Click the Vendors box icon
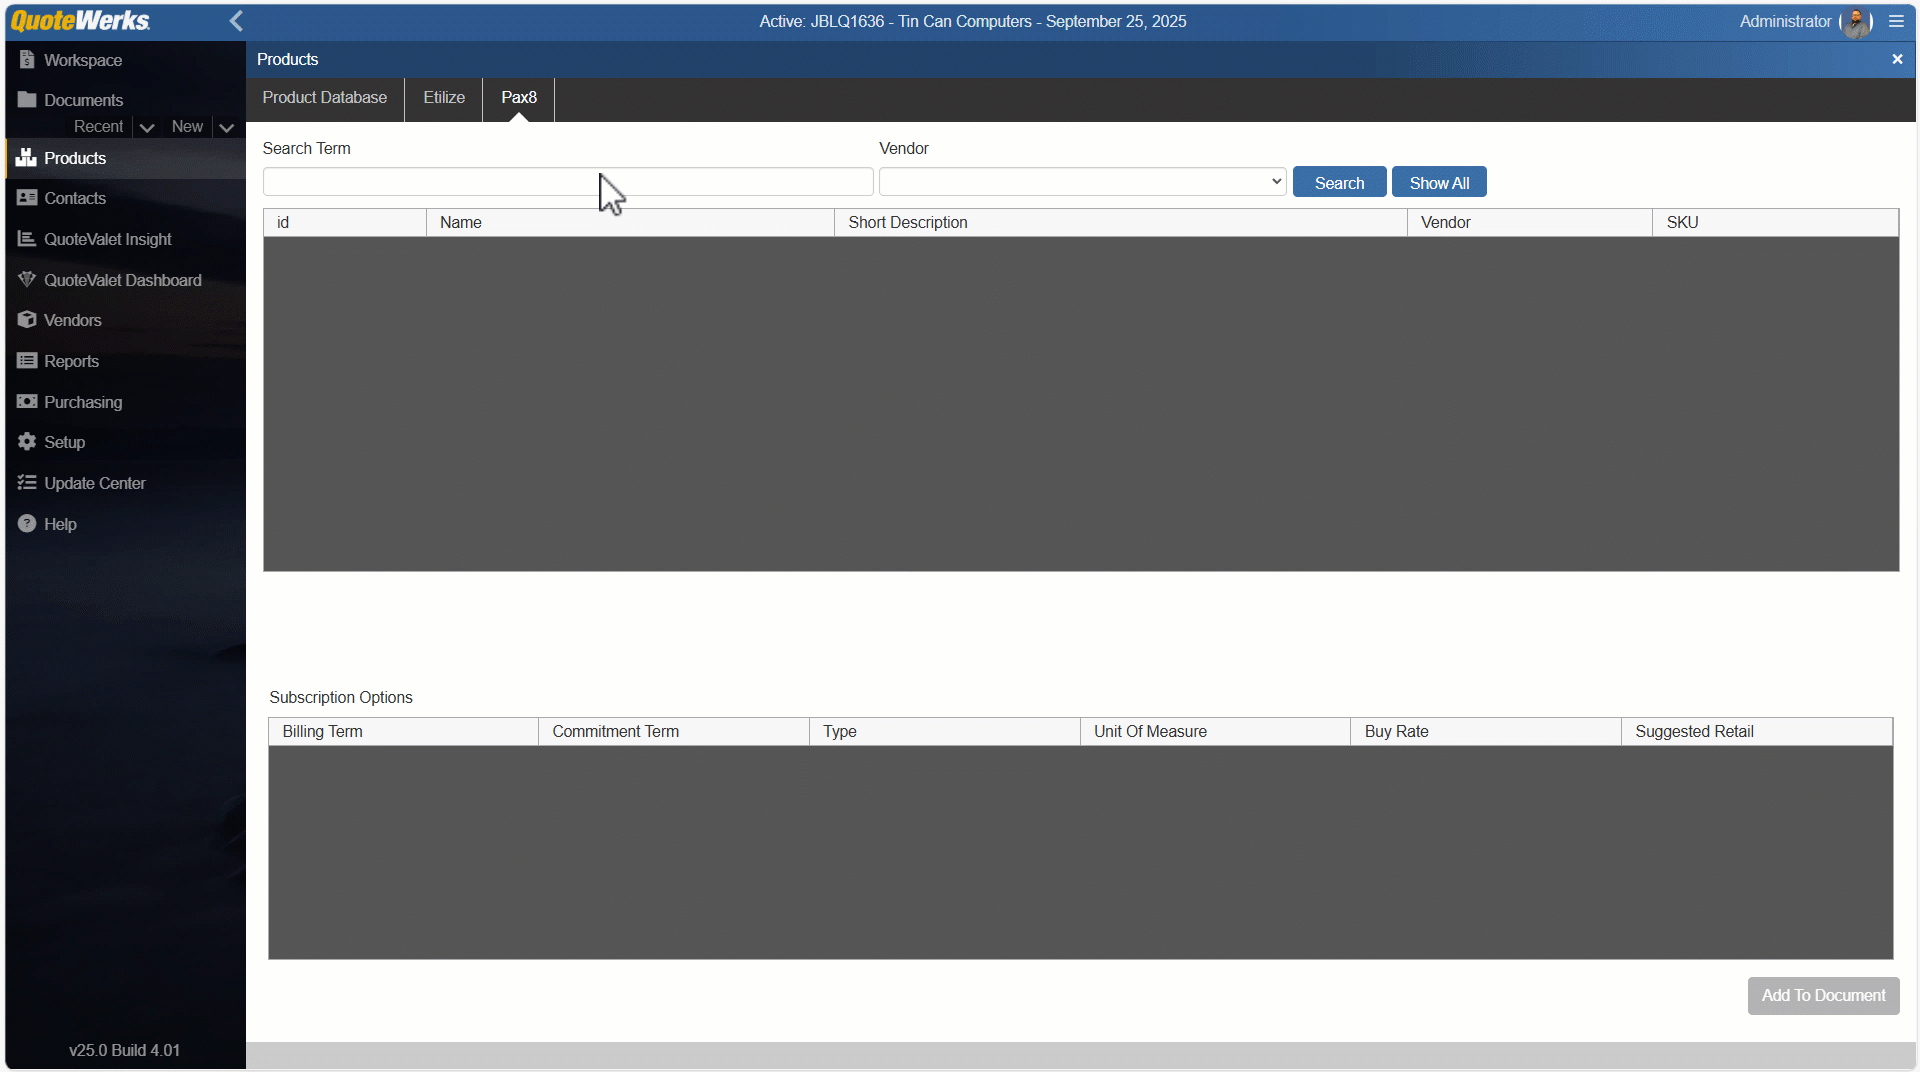Viewport: 1920px width, 1072px height. [x=27, y=320]
